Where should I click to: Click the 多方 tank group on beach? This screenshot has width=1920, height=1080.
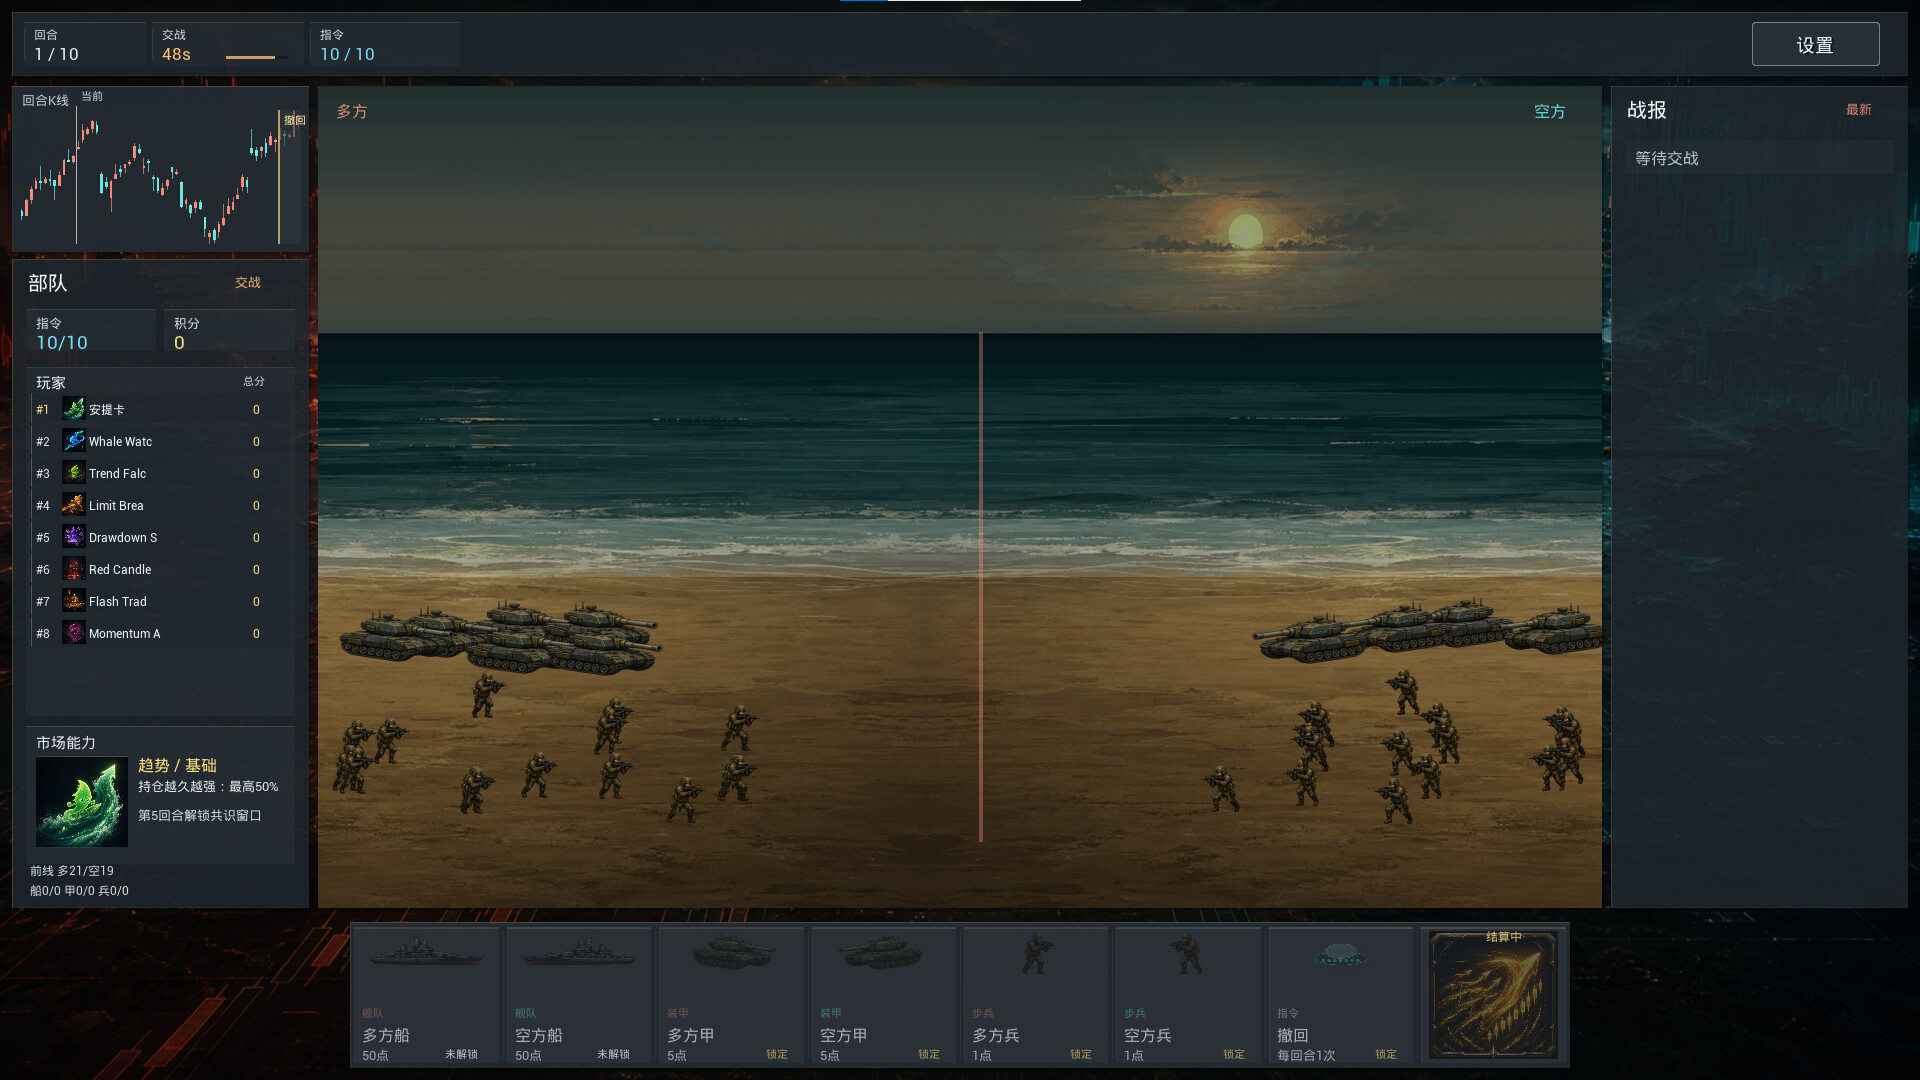(500, 636)
